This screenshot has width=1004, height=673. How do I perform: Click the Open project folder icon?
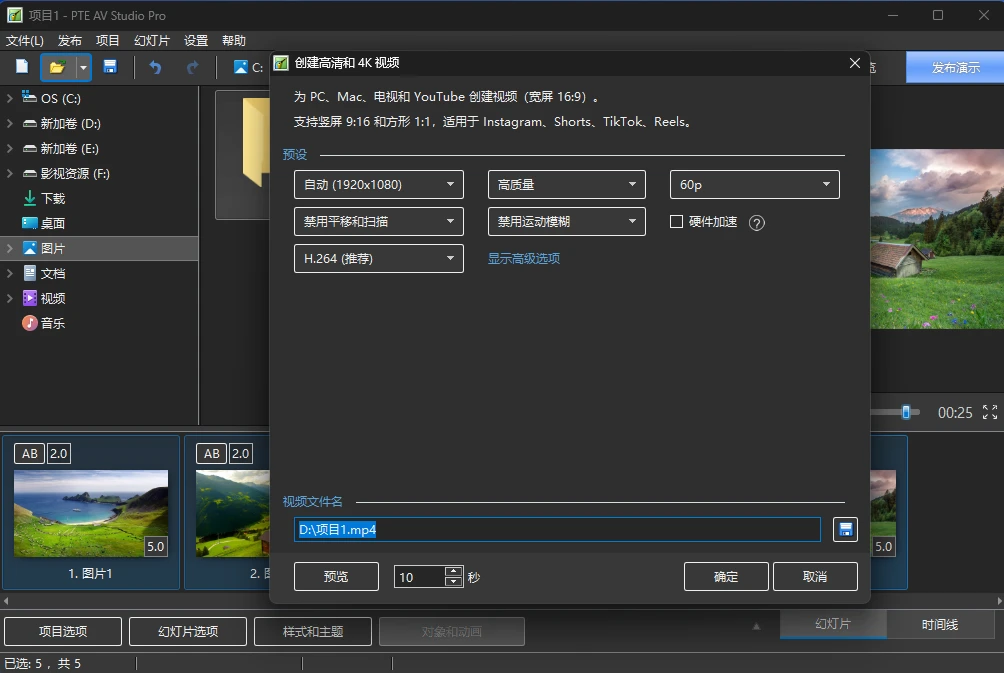58,67
